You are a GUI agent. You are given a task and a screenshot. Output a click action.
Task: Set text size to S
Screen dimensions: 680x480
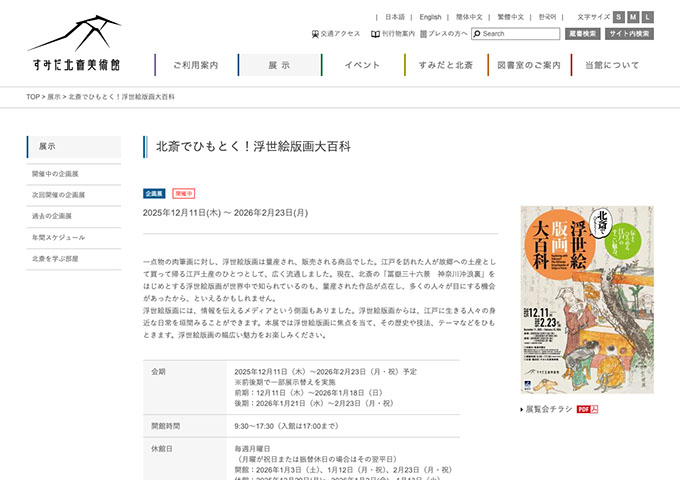[x=619, y=17]
